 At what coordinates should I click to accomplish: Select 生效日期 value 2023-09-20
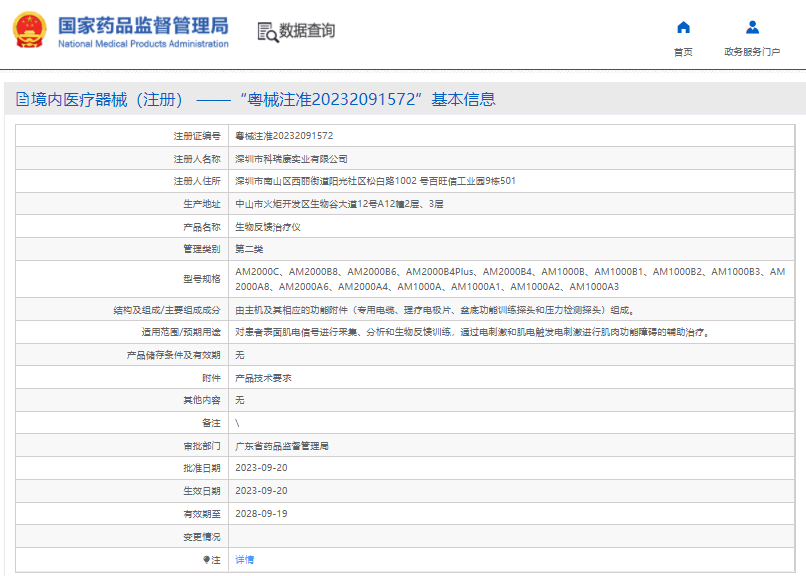point(261,491)
